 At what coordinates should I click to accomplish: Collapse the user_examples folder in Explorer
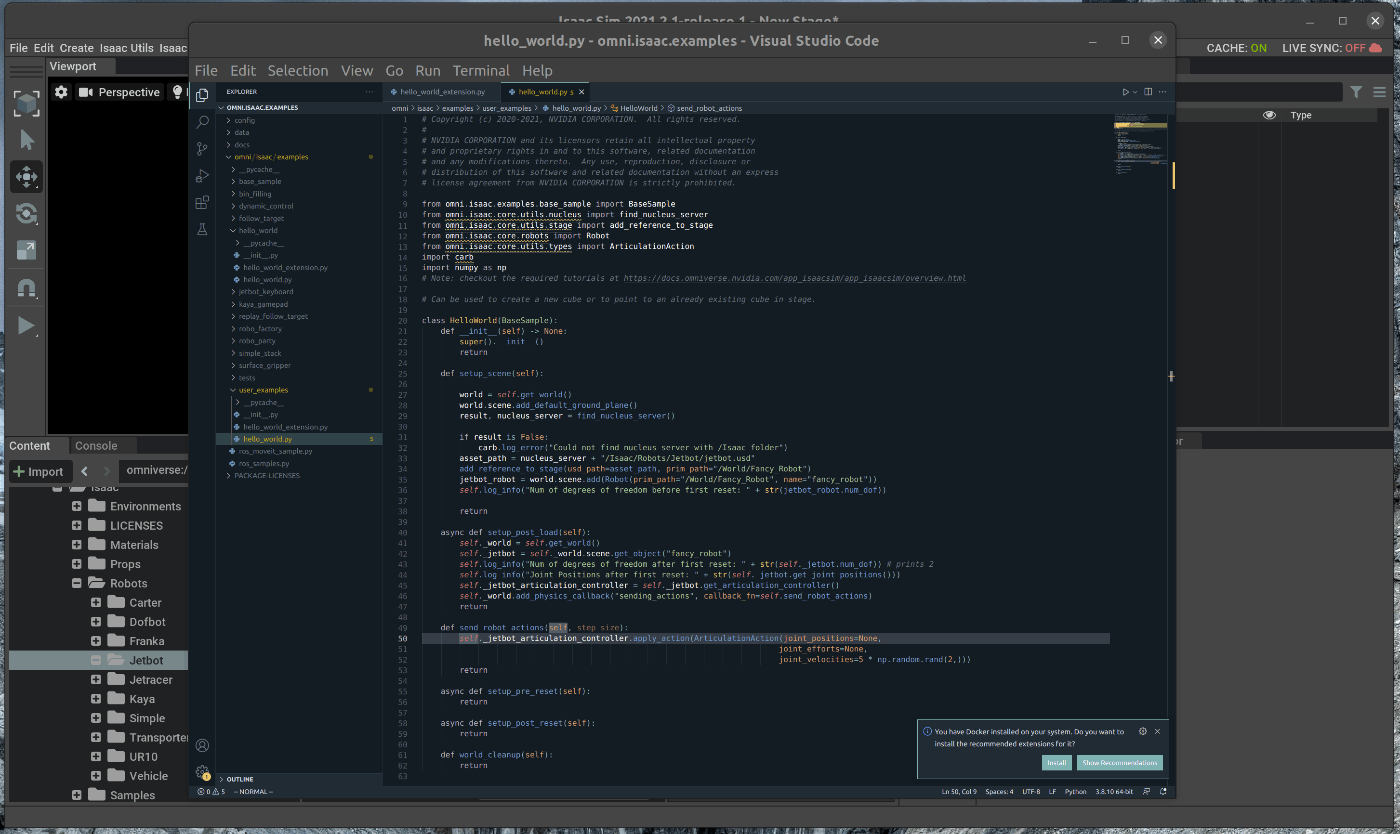[x=299, y=390]
